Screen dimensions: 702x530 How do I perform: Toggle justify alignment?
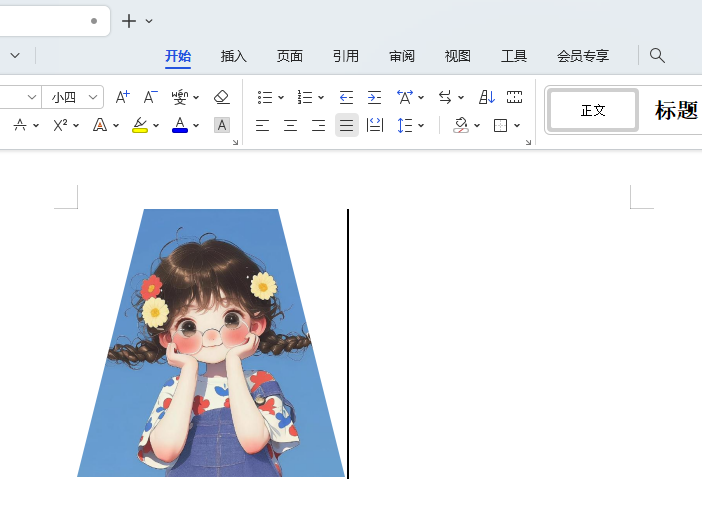pyautogui.click(x=347, y=125)
